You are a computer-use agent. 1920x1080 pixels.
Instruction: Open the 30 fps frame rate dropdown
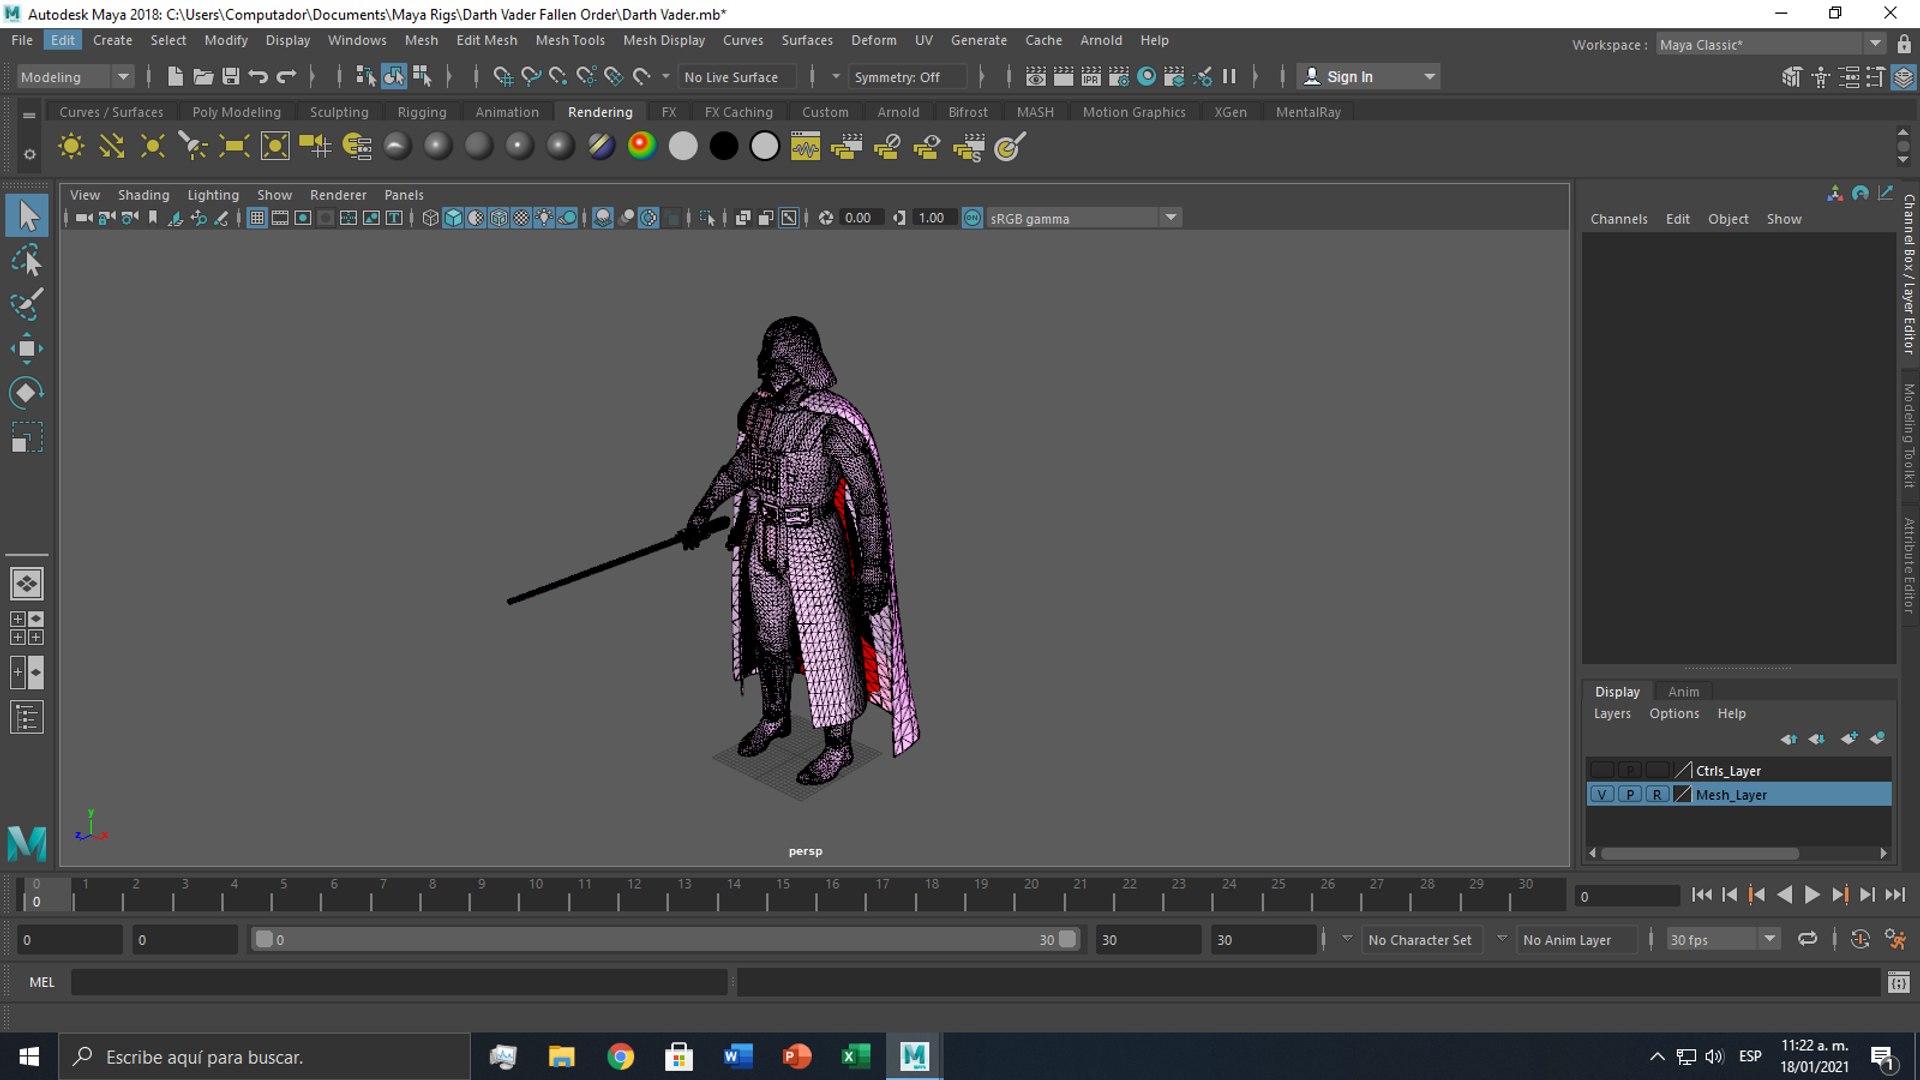coord(1723,940)
